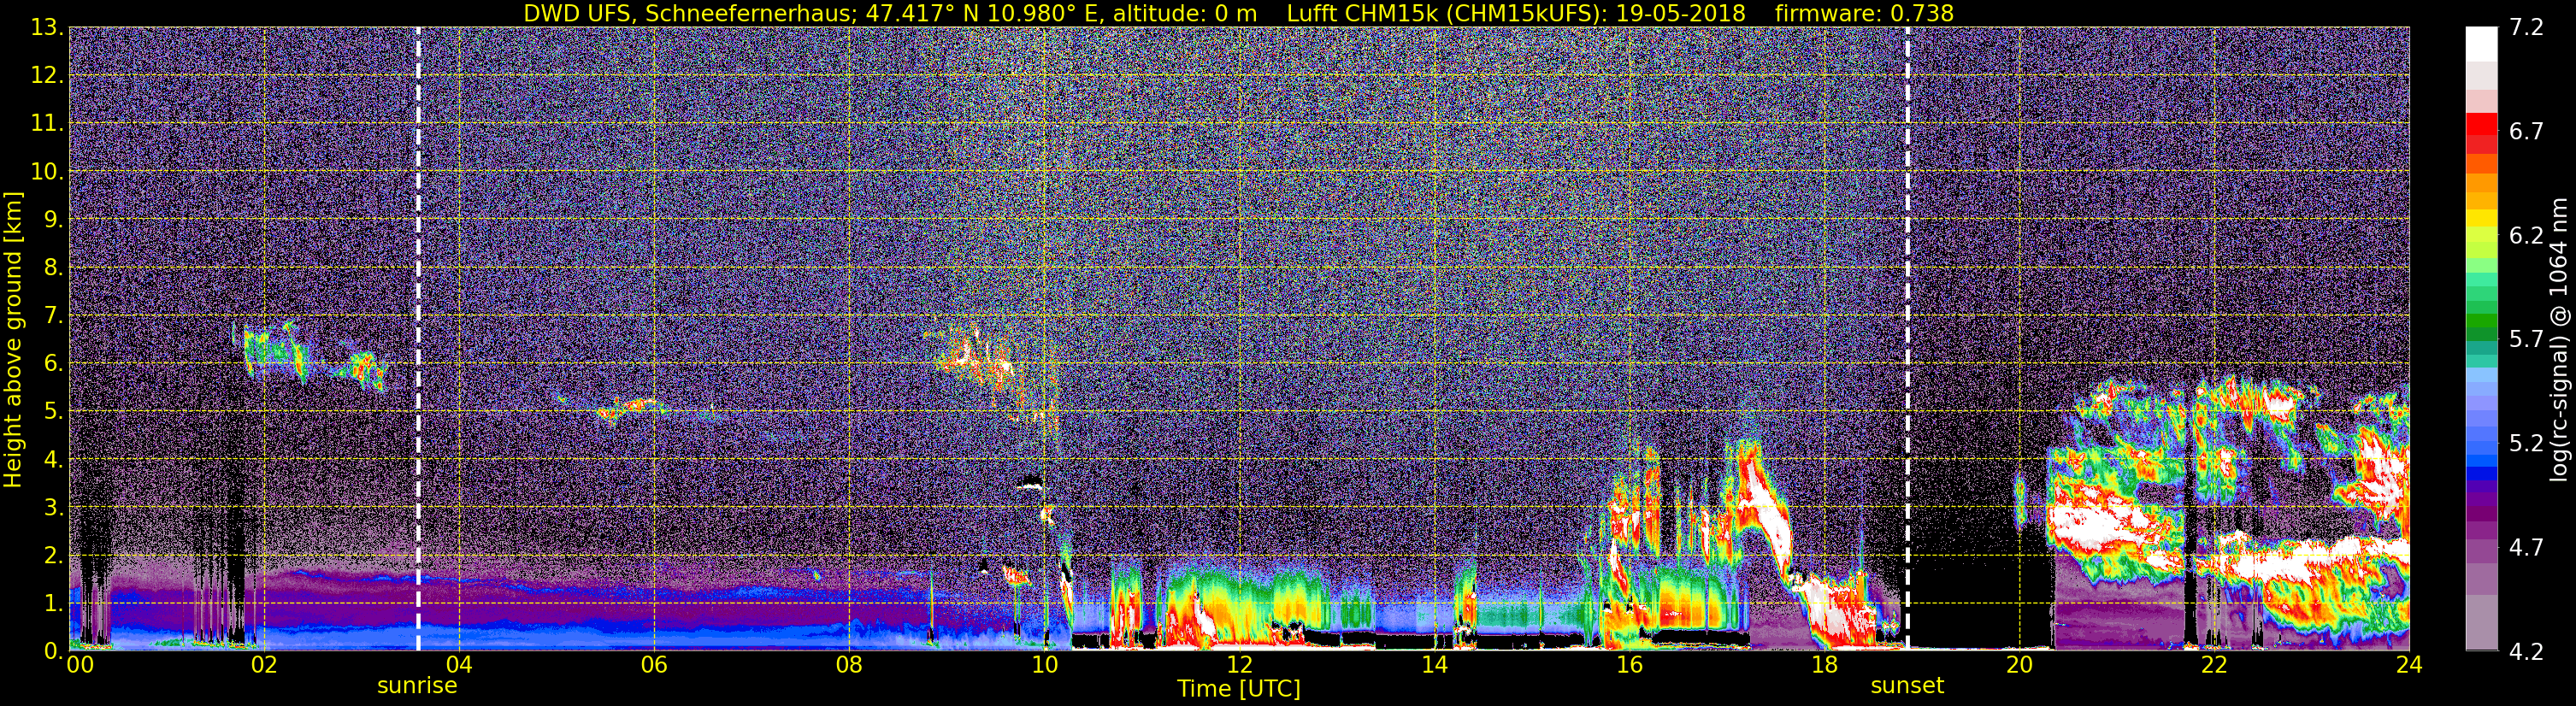This screenshot has height=706, width=2576.
Task: Click the "12" tick on the time axis
Action: click(x=1239, y=665)
